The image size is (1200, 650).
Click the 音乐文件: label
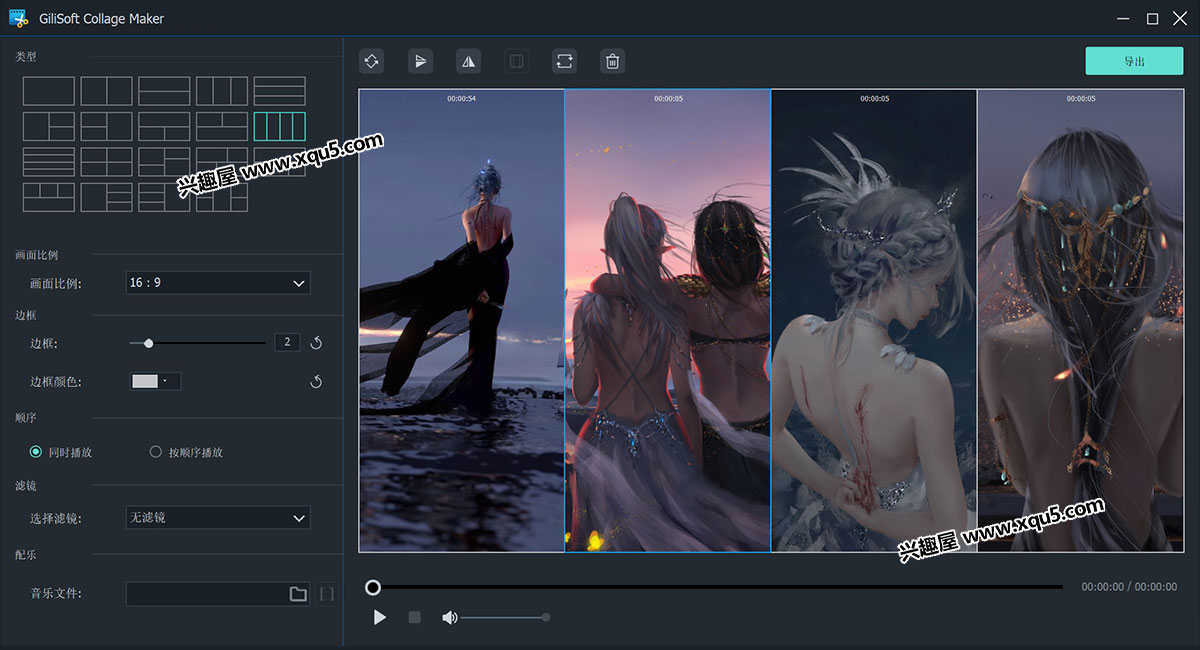point(56,594)
